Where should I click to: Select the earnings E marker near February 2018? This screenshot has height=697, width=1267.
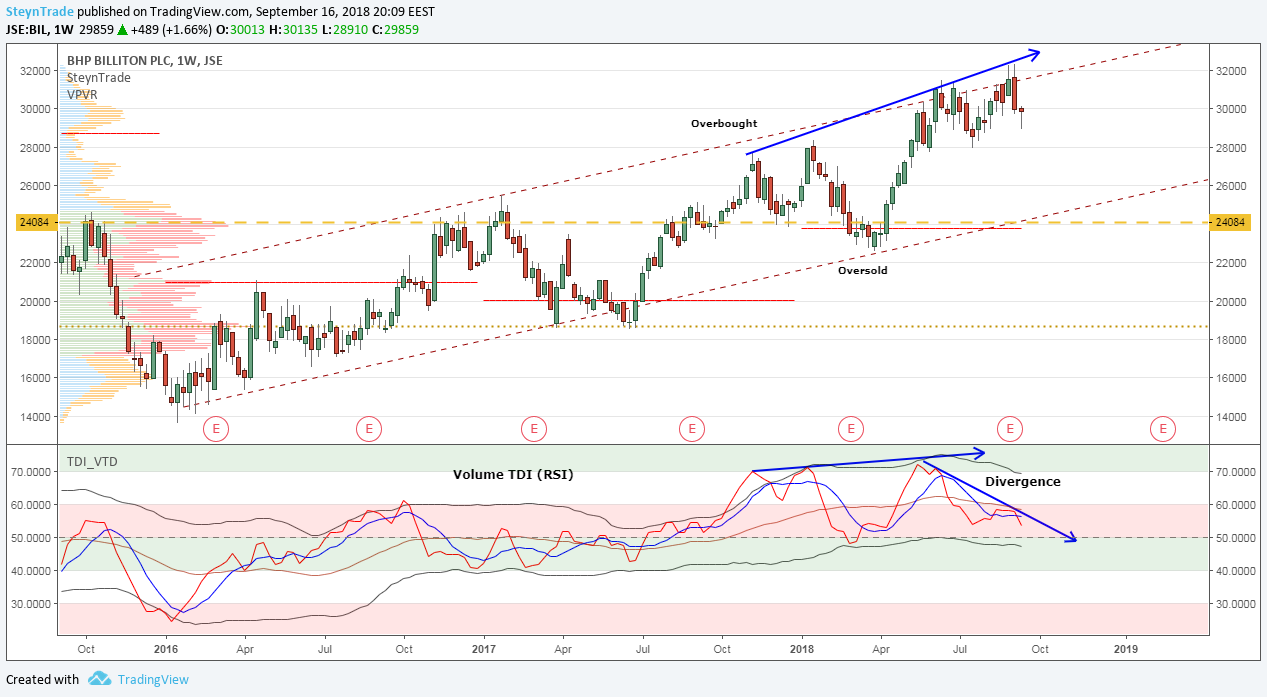pyautogui.click(x=850, y=430)
